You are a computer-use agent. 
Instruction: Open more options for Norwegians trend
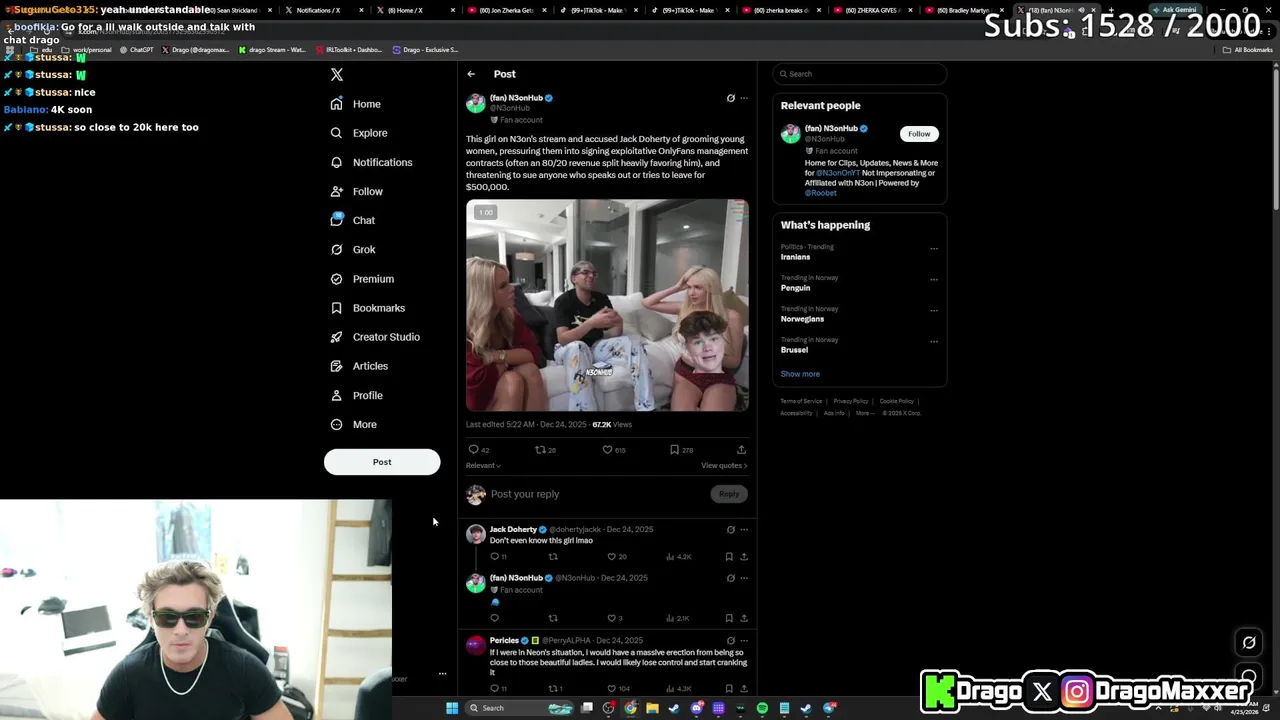pos(934,310)
